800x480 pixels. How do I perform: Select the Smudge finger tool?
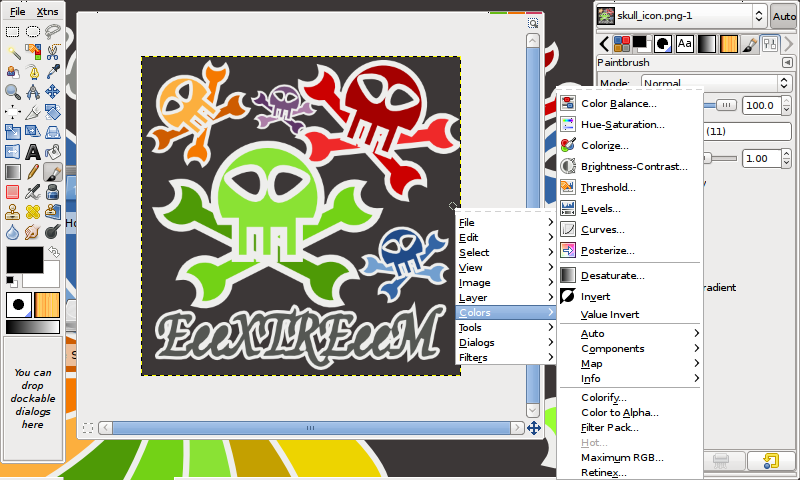click(x=33, y=232)
